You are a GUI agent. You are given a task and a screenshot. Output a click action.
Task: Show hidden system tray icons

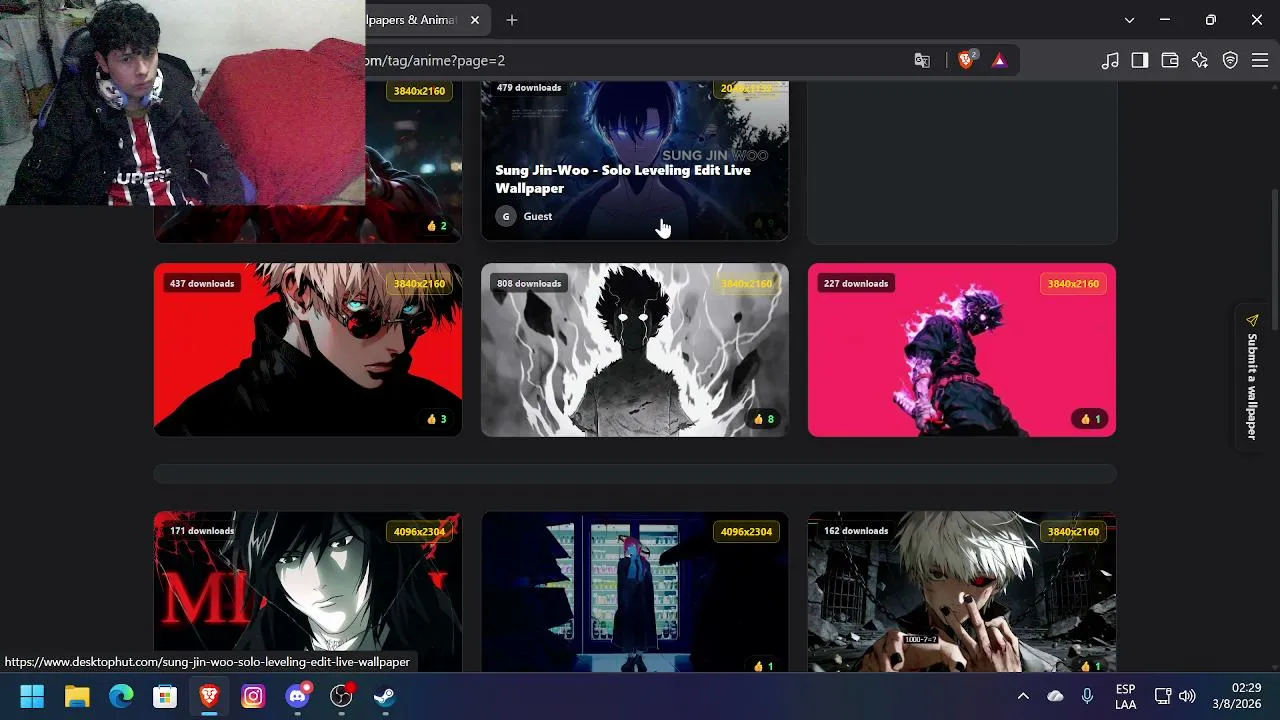1023,696
